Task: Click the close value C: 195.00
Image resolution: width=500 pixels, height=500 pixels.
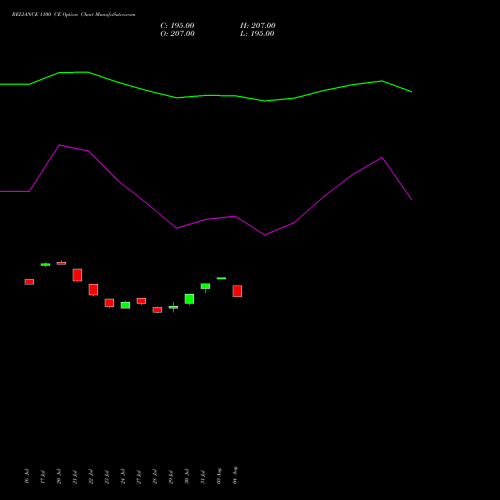Action: pyautogui.click(x=177, y=26)
